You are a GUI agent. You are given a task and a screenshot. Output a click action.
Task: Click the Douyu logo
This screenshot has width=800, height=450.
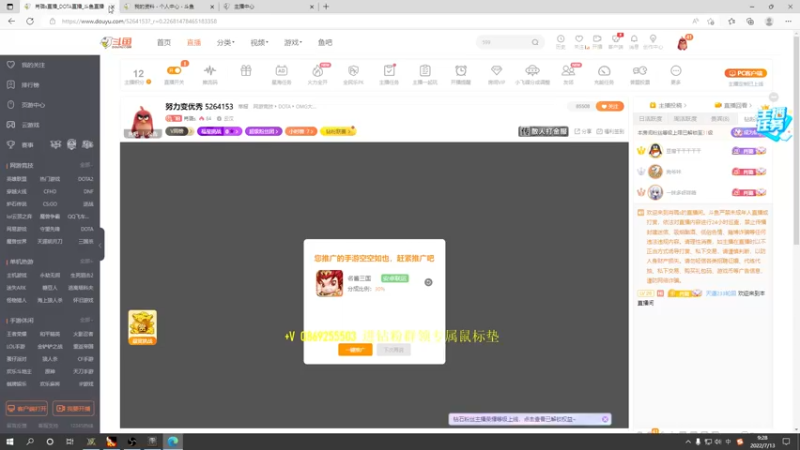click(x=116, y=42)
